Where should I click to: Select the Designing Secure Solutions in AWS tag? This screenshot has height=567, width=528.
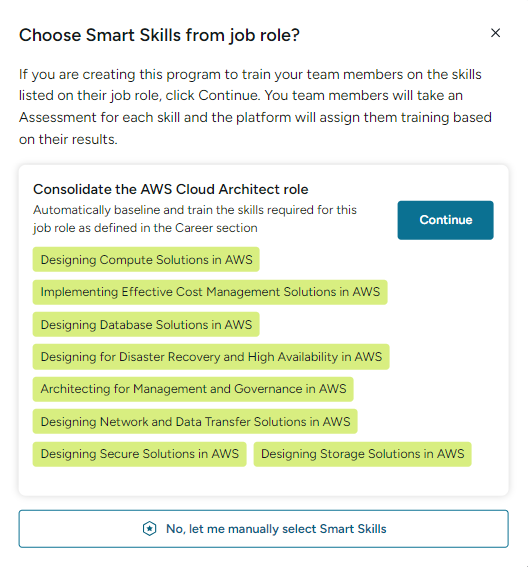click(x=140, y=454)
